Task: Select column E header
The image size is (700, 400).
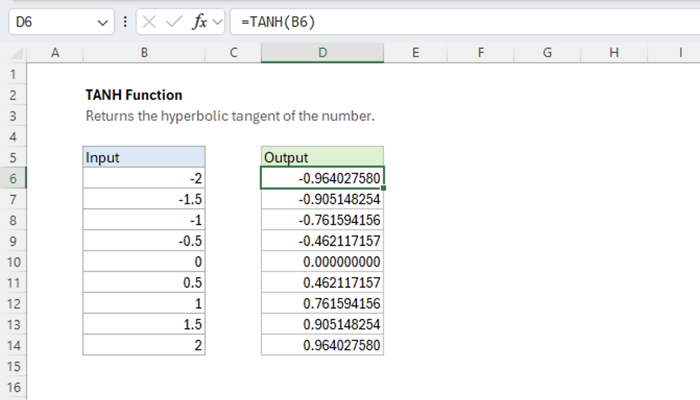Action: 415,53
